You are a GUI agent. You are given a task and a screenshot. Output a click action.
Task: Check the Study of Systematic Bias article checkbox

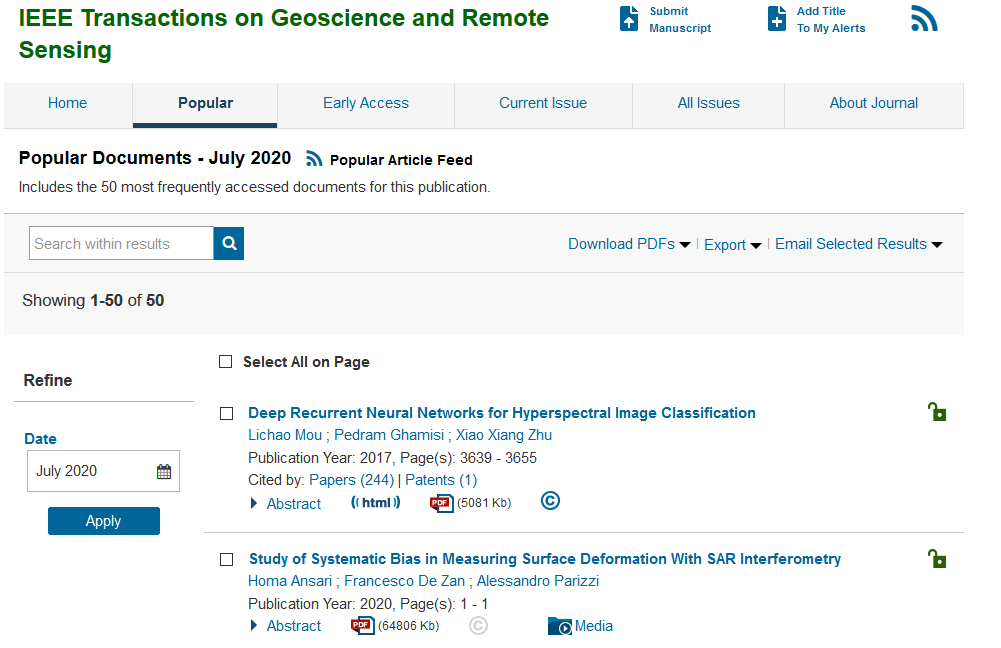[227, 560]
